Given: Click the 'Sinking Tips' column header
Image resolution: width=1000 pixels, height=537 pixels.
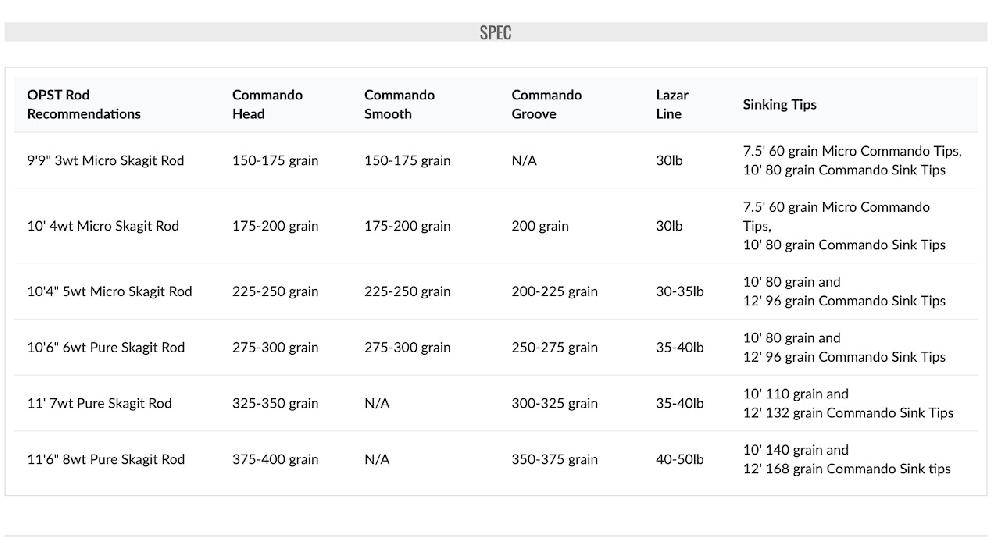Looking at the screenshot, I should click(x=779, y=105).
